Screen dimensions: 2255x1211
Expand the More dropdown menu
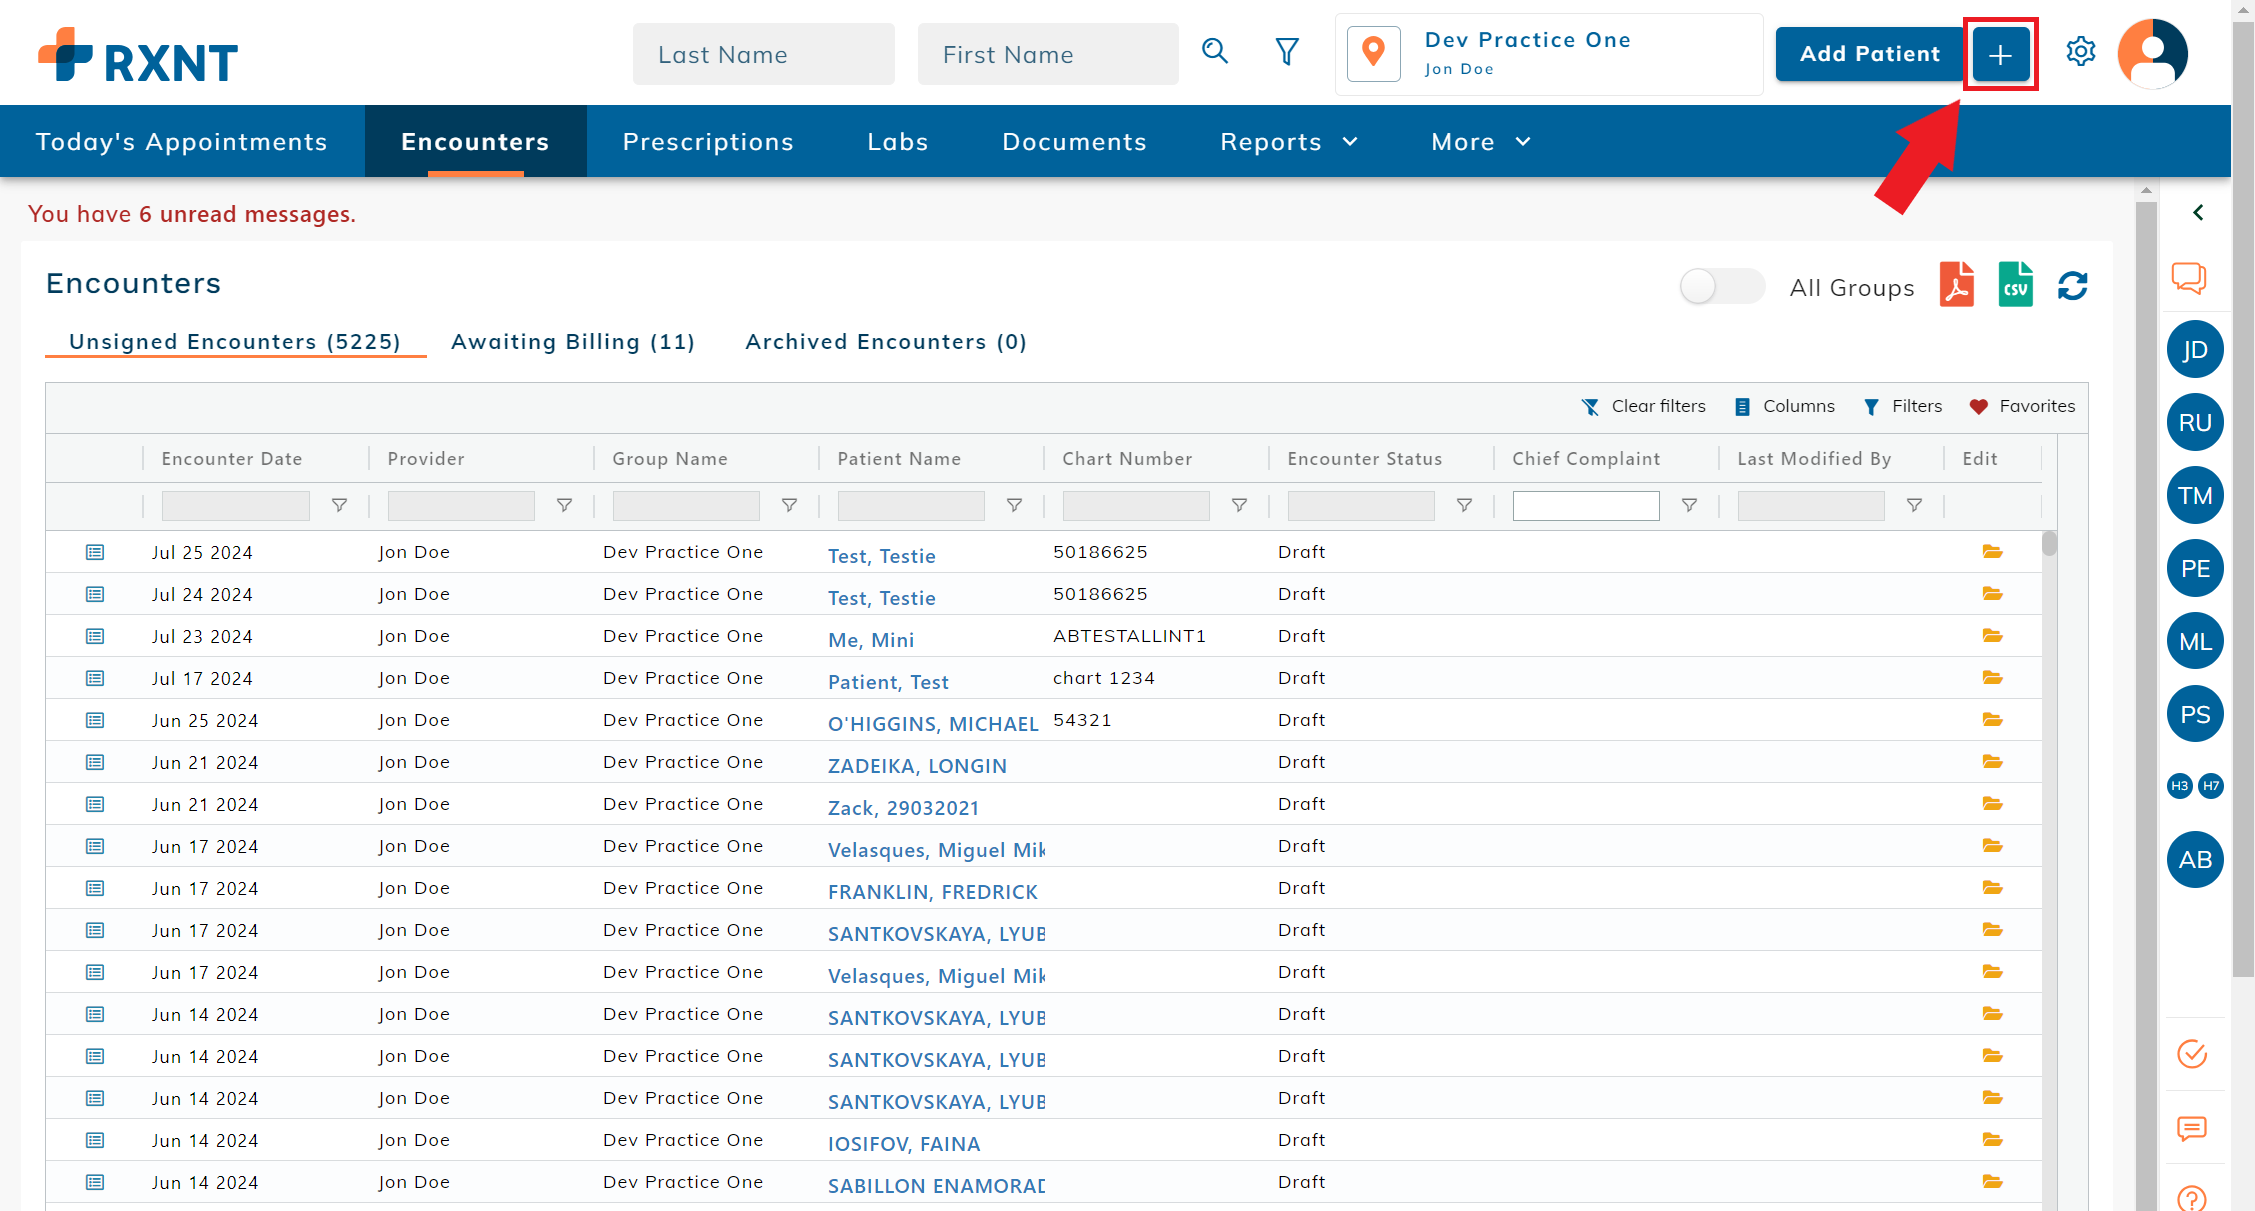pyautogui.click(x=1479, y=141)
